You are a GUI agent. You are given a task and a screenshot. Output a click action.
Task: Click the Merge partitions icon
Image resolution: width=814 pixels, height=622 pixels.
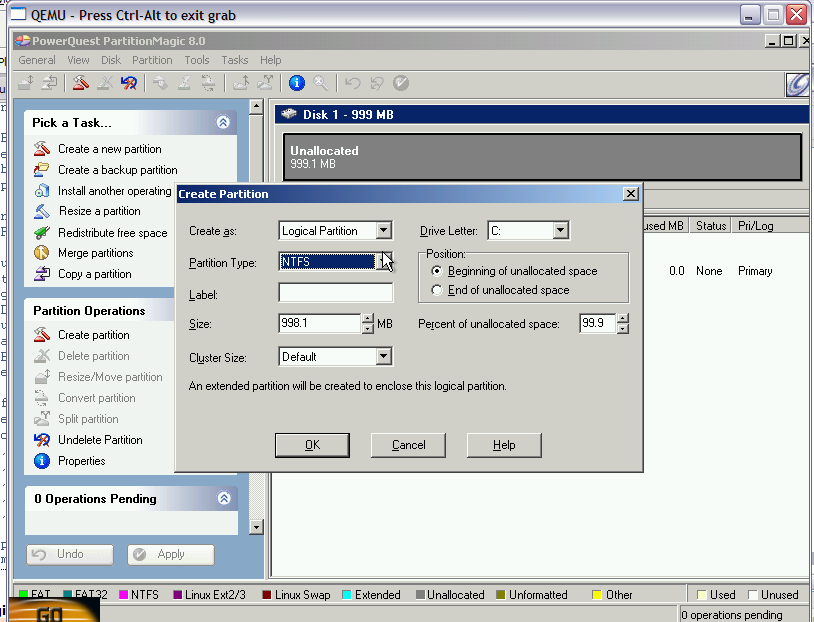click(x=41, y=253)
